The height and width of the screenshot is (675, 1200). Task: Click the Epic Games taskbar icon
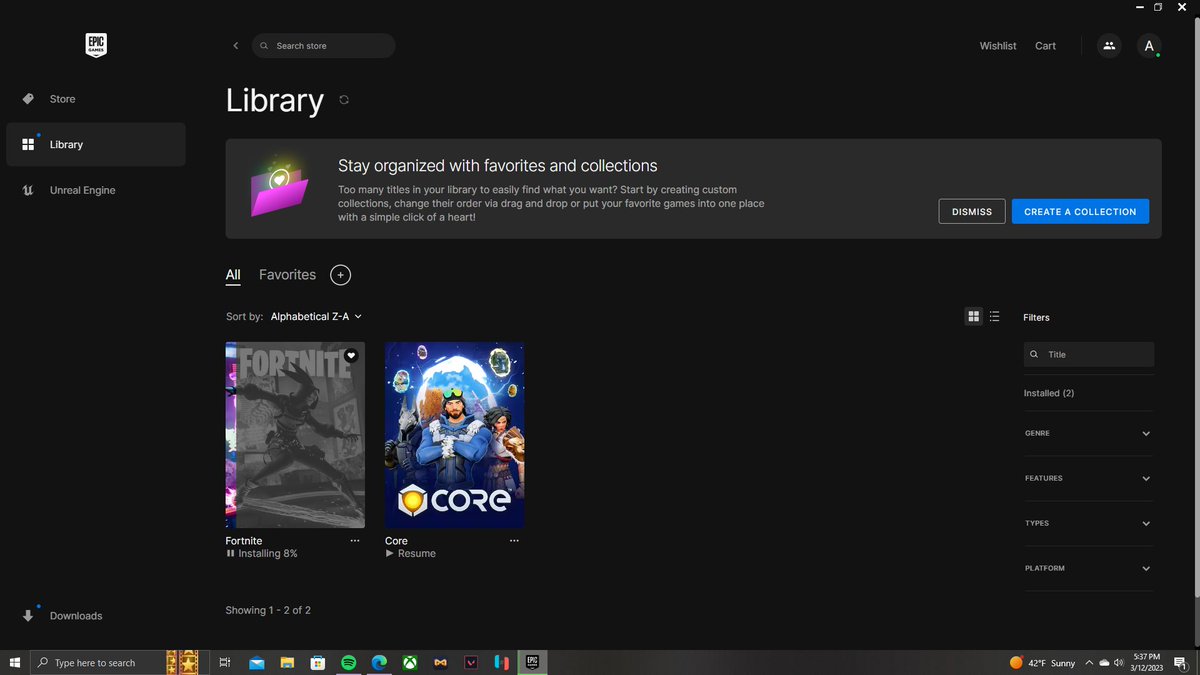coord(533,663)
